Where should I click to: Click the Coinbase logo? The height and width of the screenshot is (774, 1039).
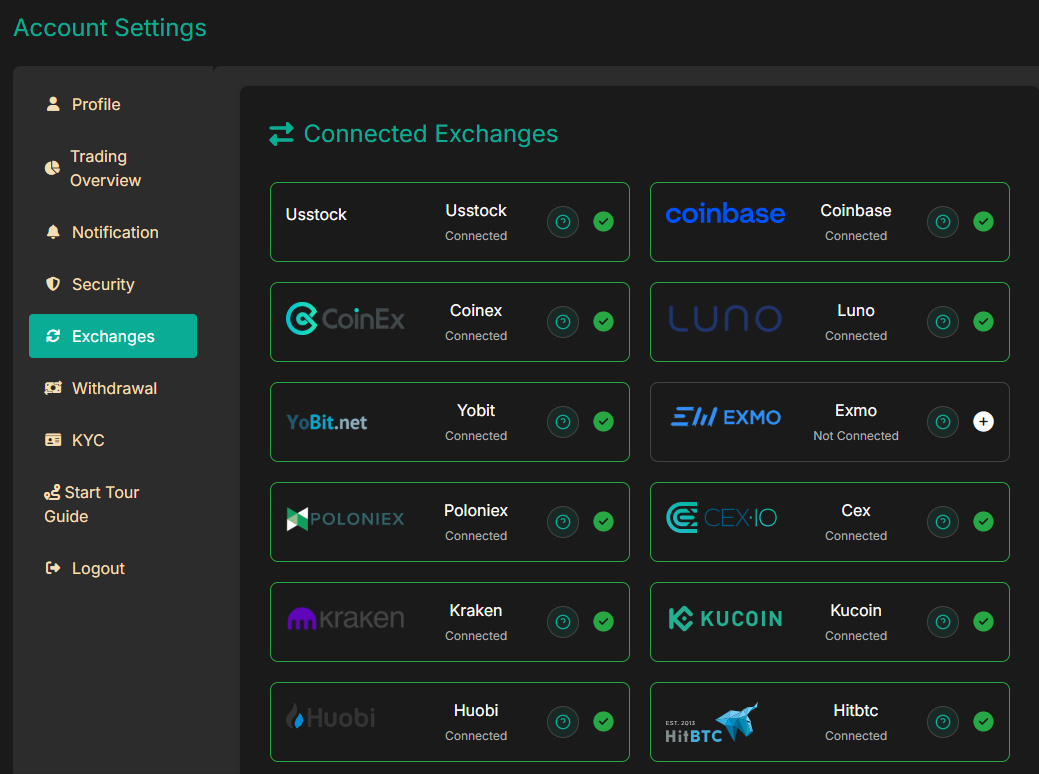725,214
